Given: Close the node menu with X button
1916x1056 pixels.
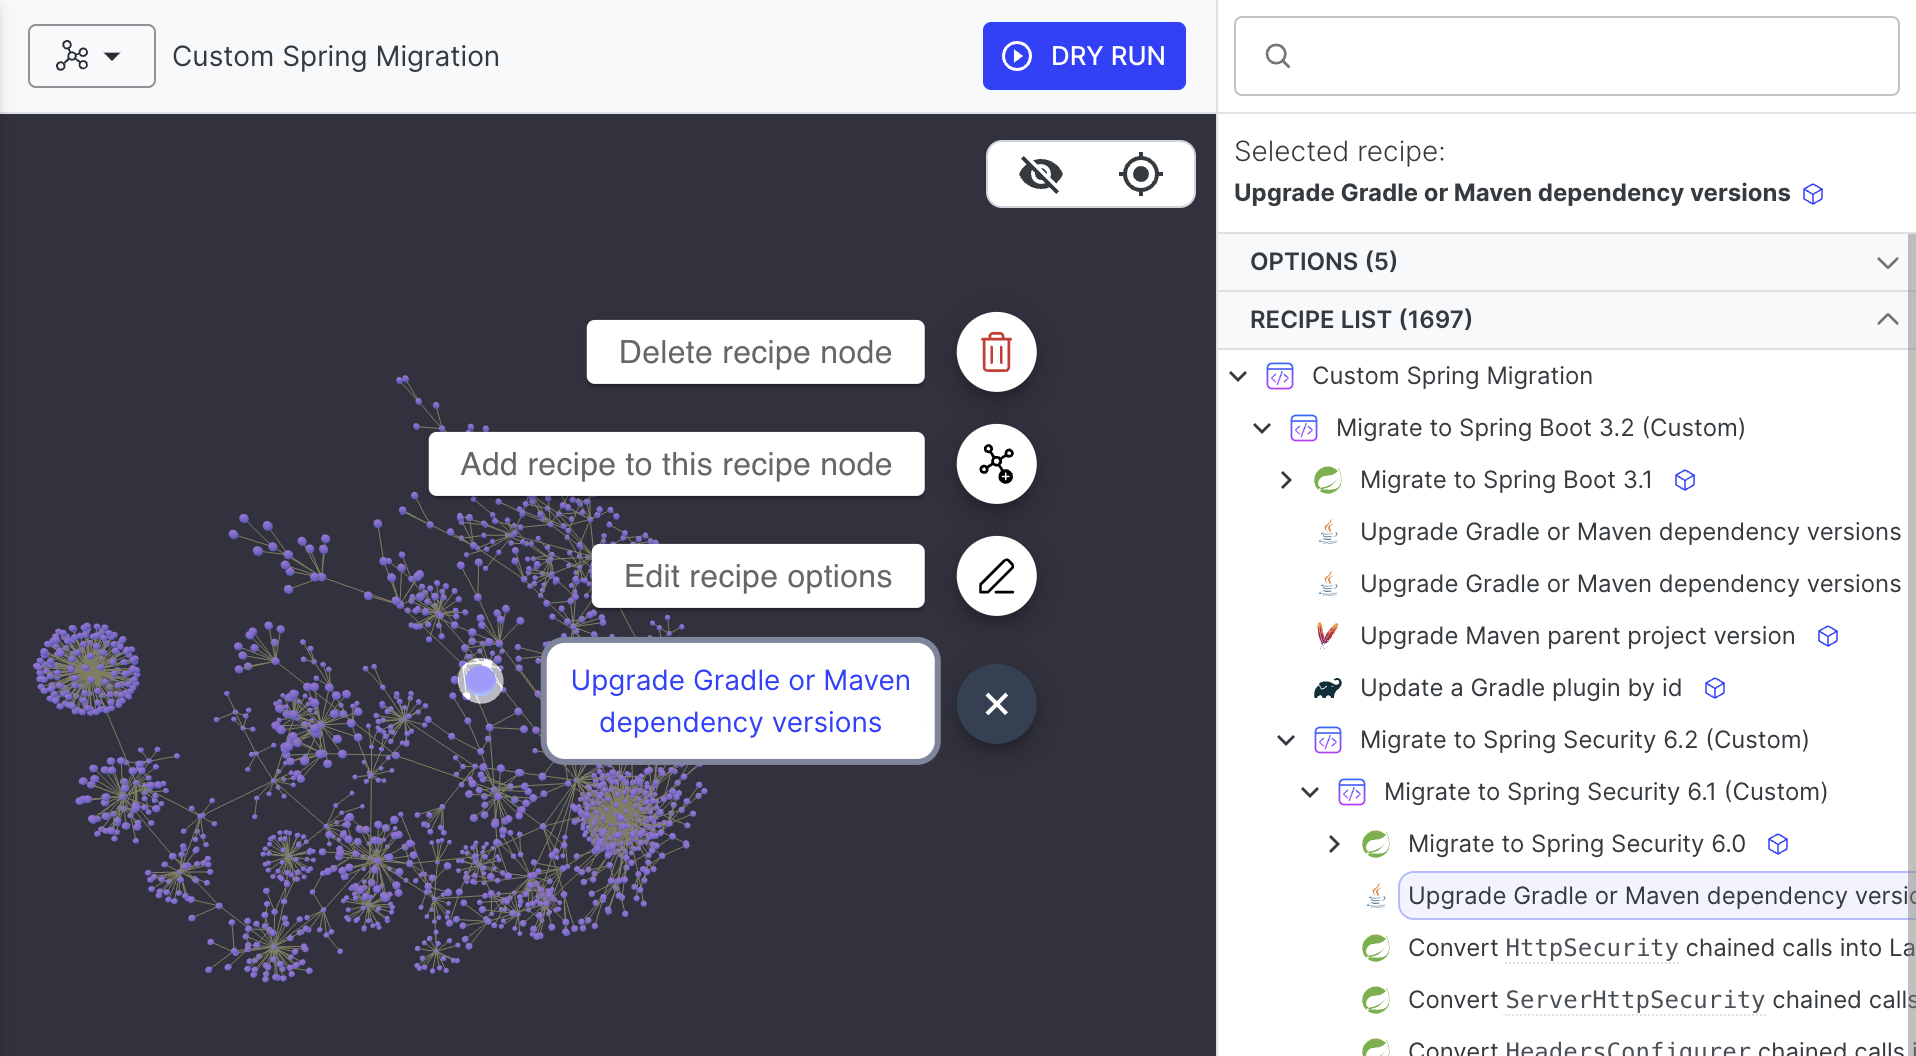Looking at the screenshot, I should click(996, 704).
